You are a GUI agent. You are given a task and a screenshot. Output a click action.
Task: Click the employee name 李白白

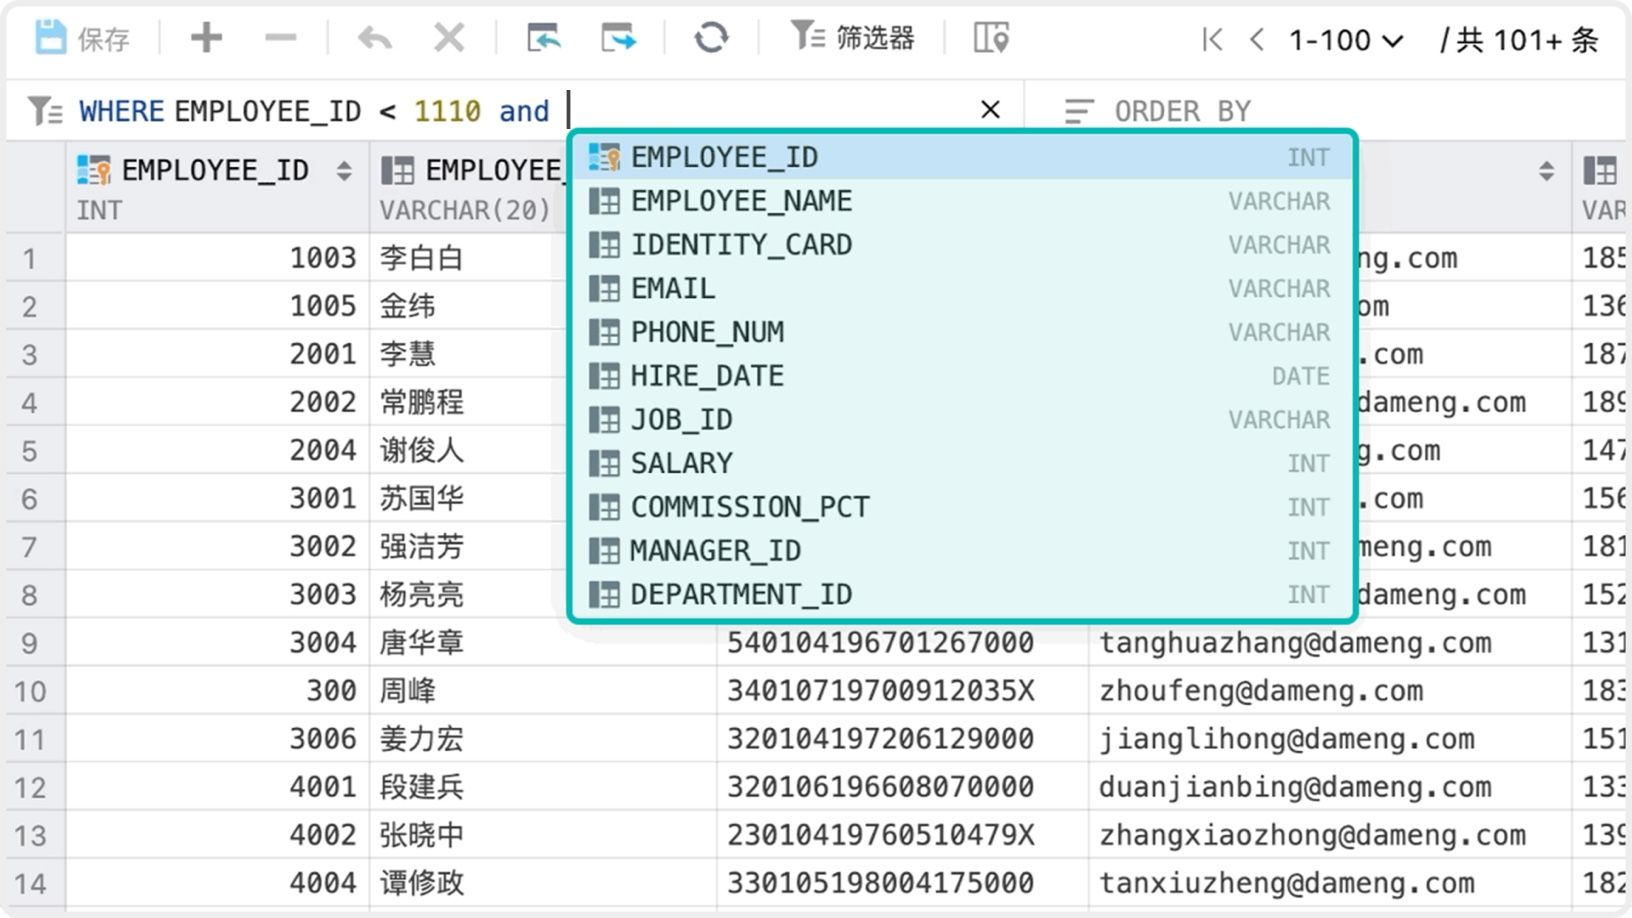tap(422, 258)
